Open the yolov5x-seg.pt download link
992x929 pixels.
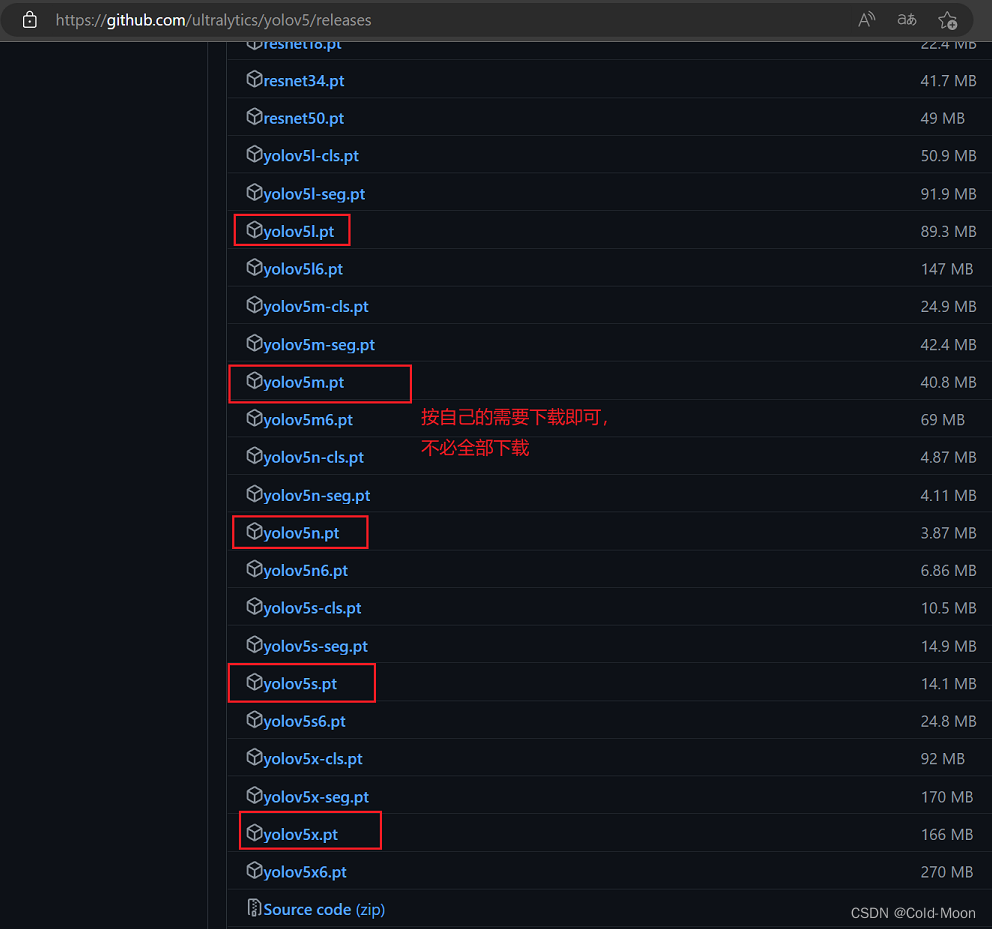tap(316, 797)
